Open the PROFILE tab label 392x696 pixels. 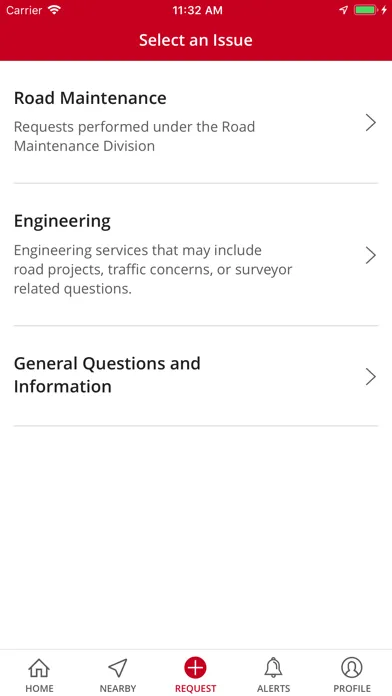point(352,688)
